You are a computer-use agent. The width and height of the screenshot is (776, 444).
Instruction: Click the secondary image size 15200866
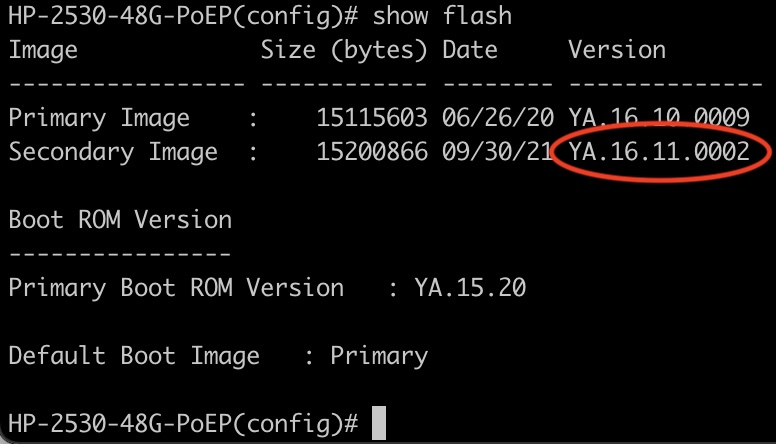click(x=372, y=152)
